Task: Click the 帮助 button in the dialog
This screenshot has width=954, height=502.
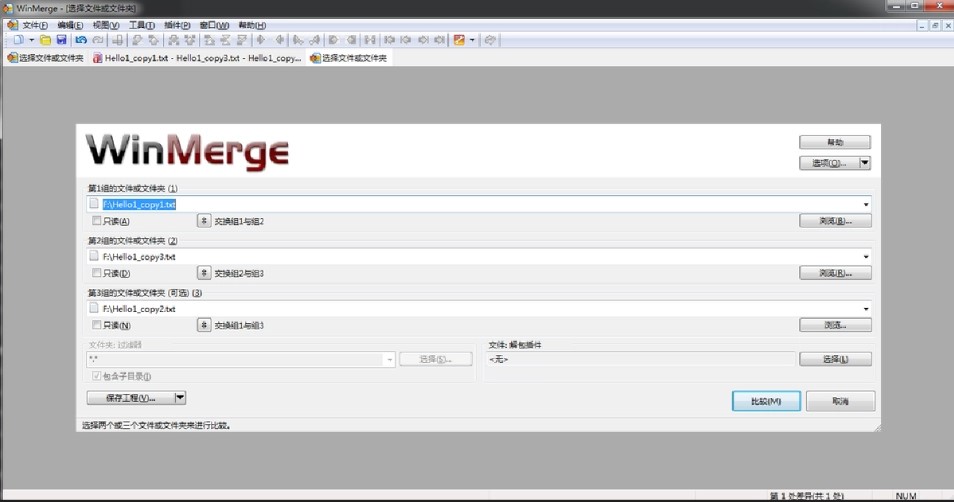Action: click(x=835, y=142)
